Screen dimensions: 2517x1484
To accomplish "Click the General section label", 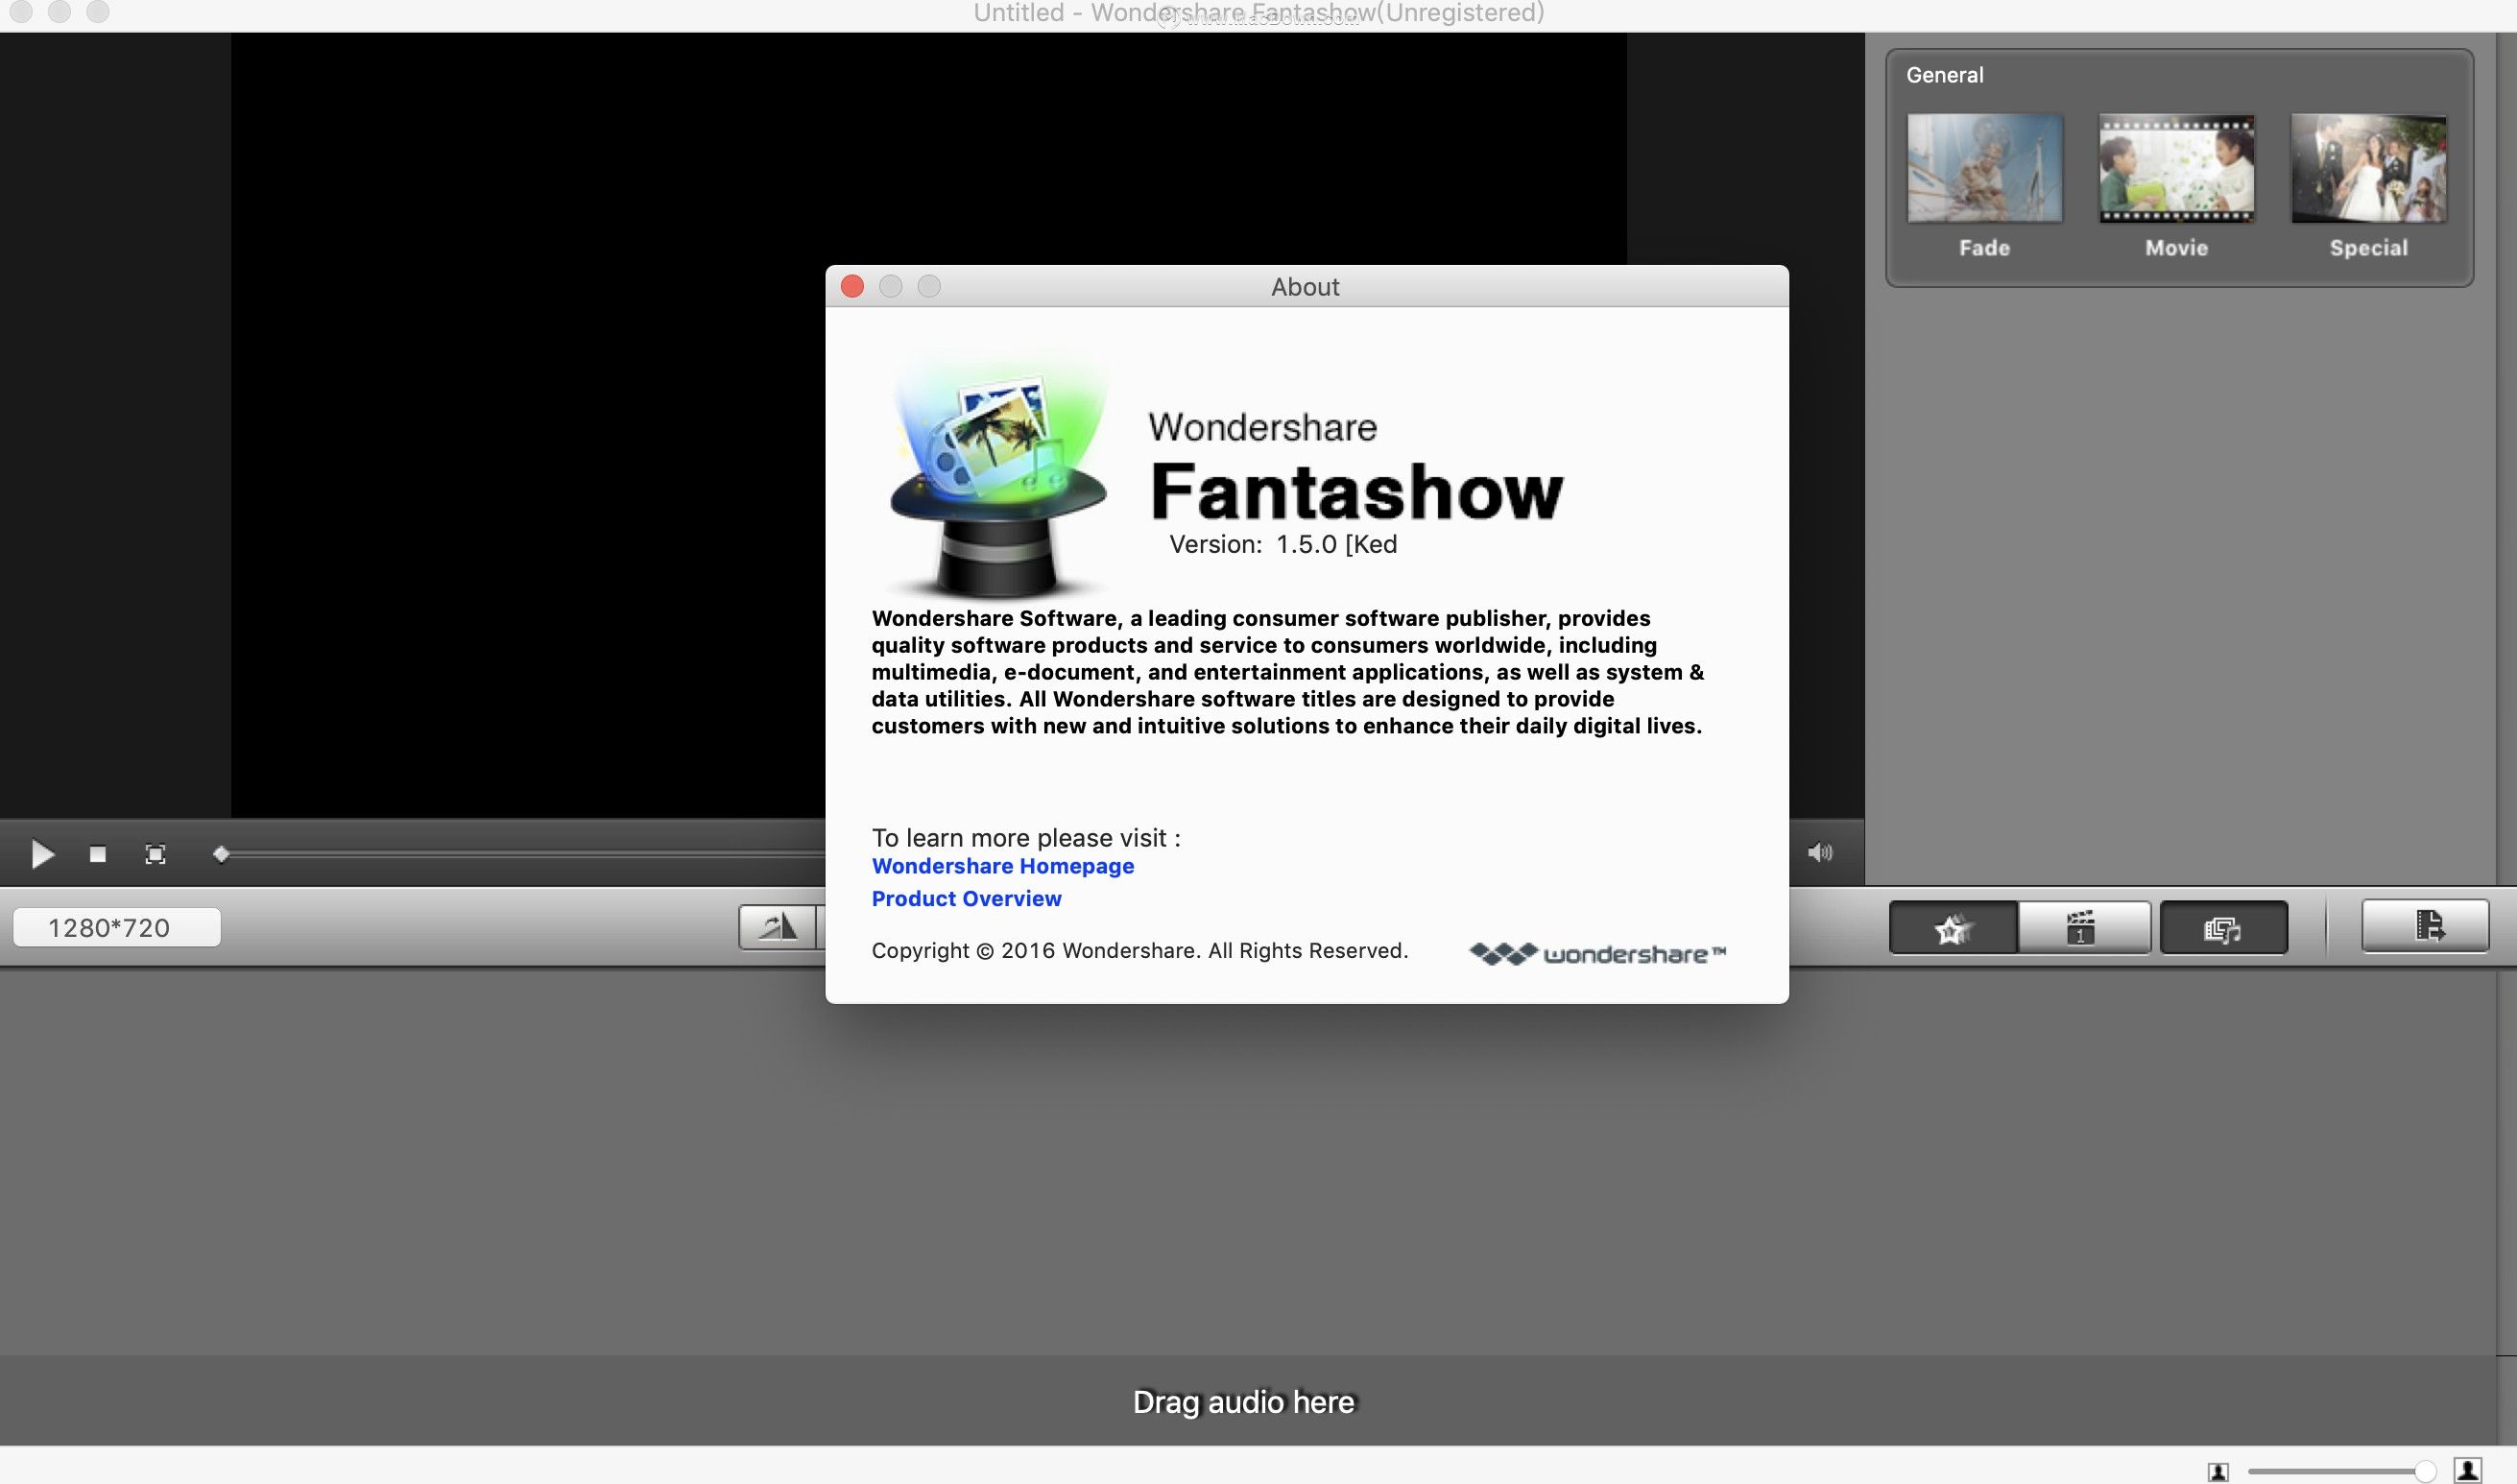I will pos(1944,75).
